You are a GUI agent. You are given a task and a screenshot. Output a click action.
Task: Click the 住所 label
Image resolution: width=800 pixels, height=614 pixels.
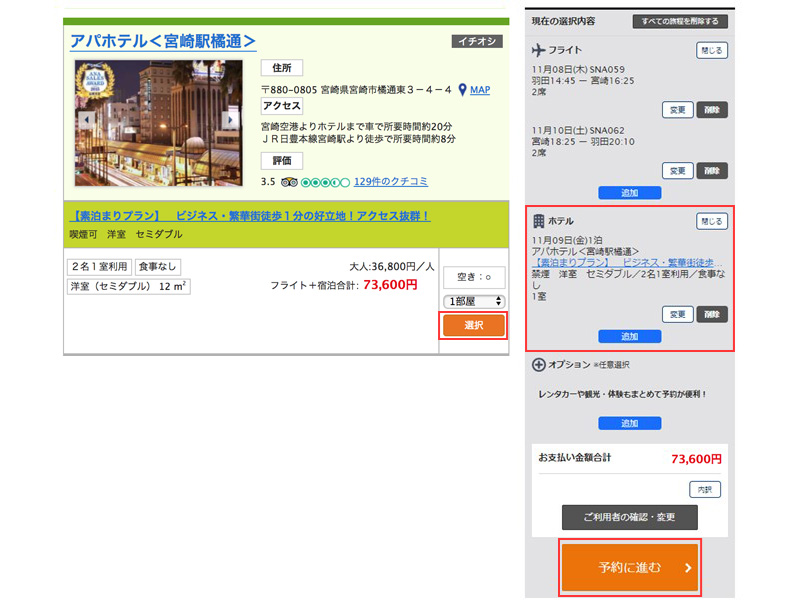coord(282,68)
